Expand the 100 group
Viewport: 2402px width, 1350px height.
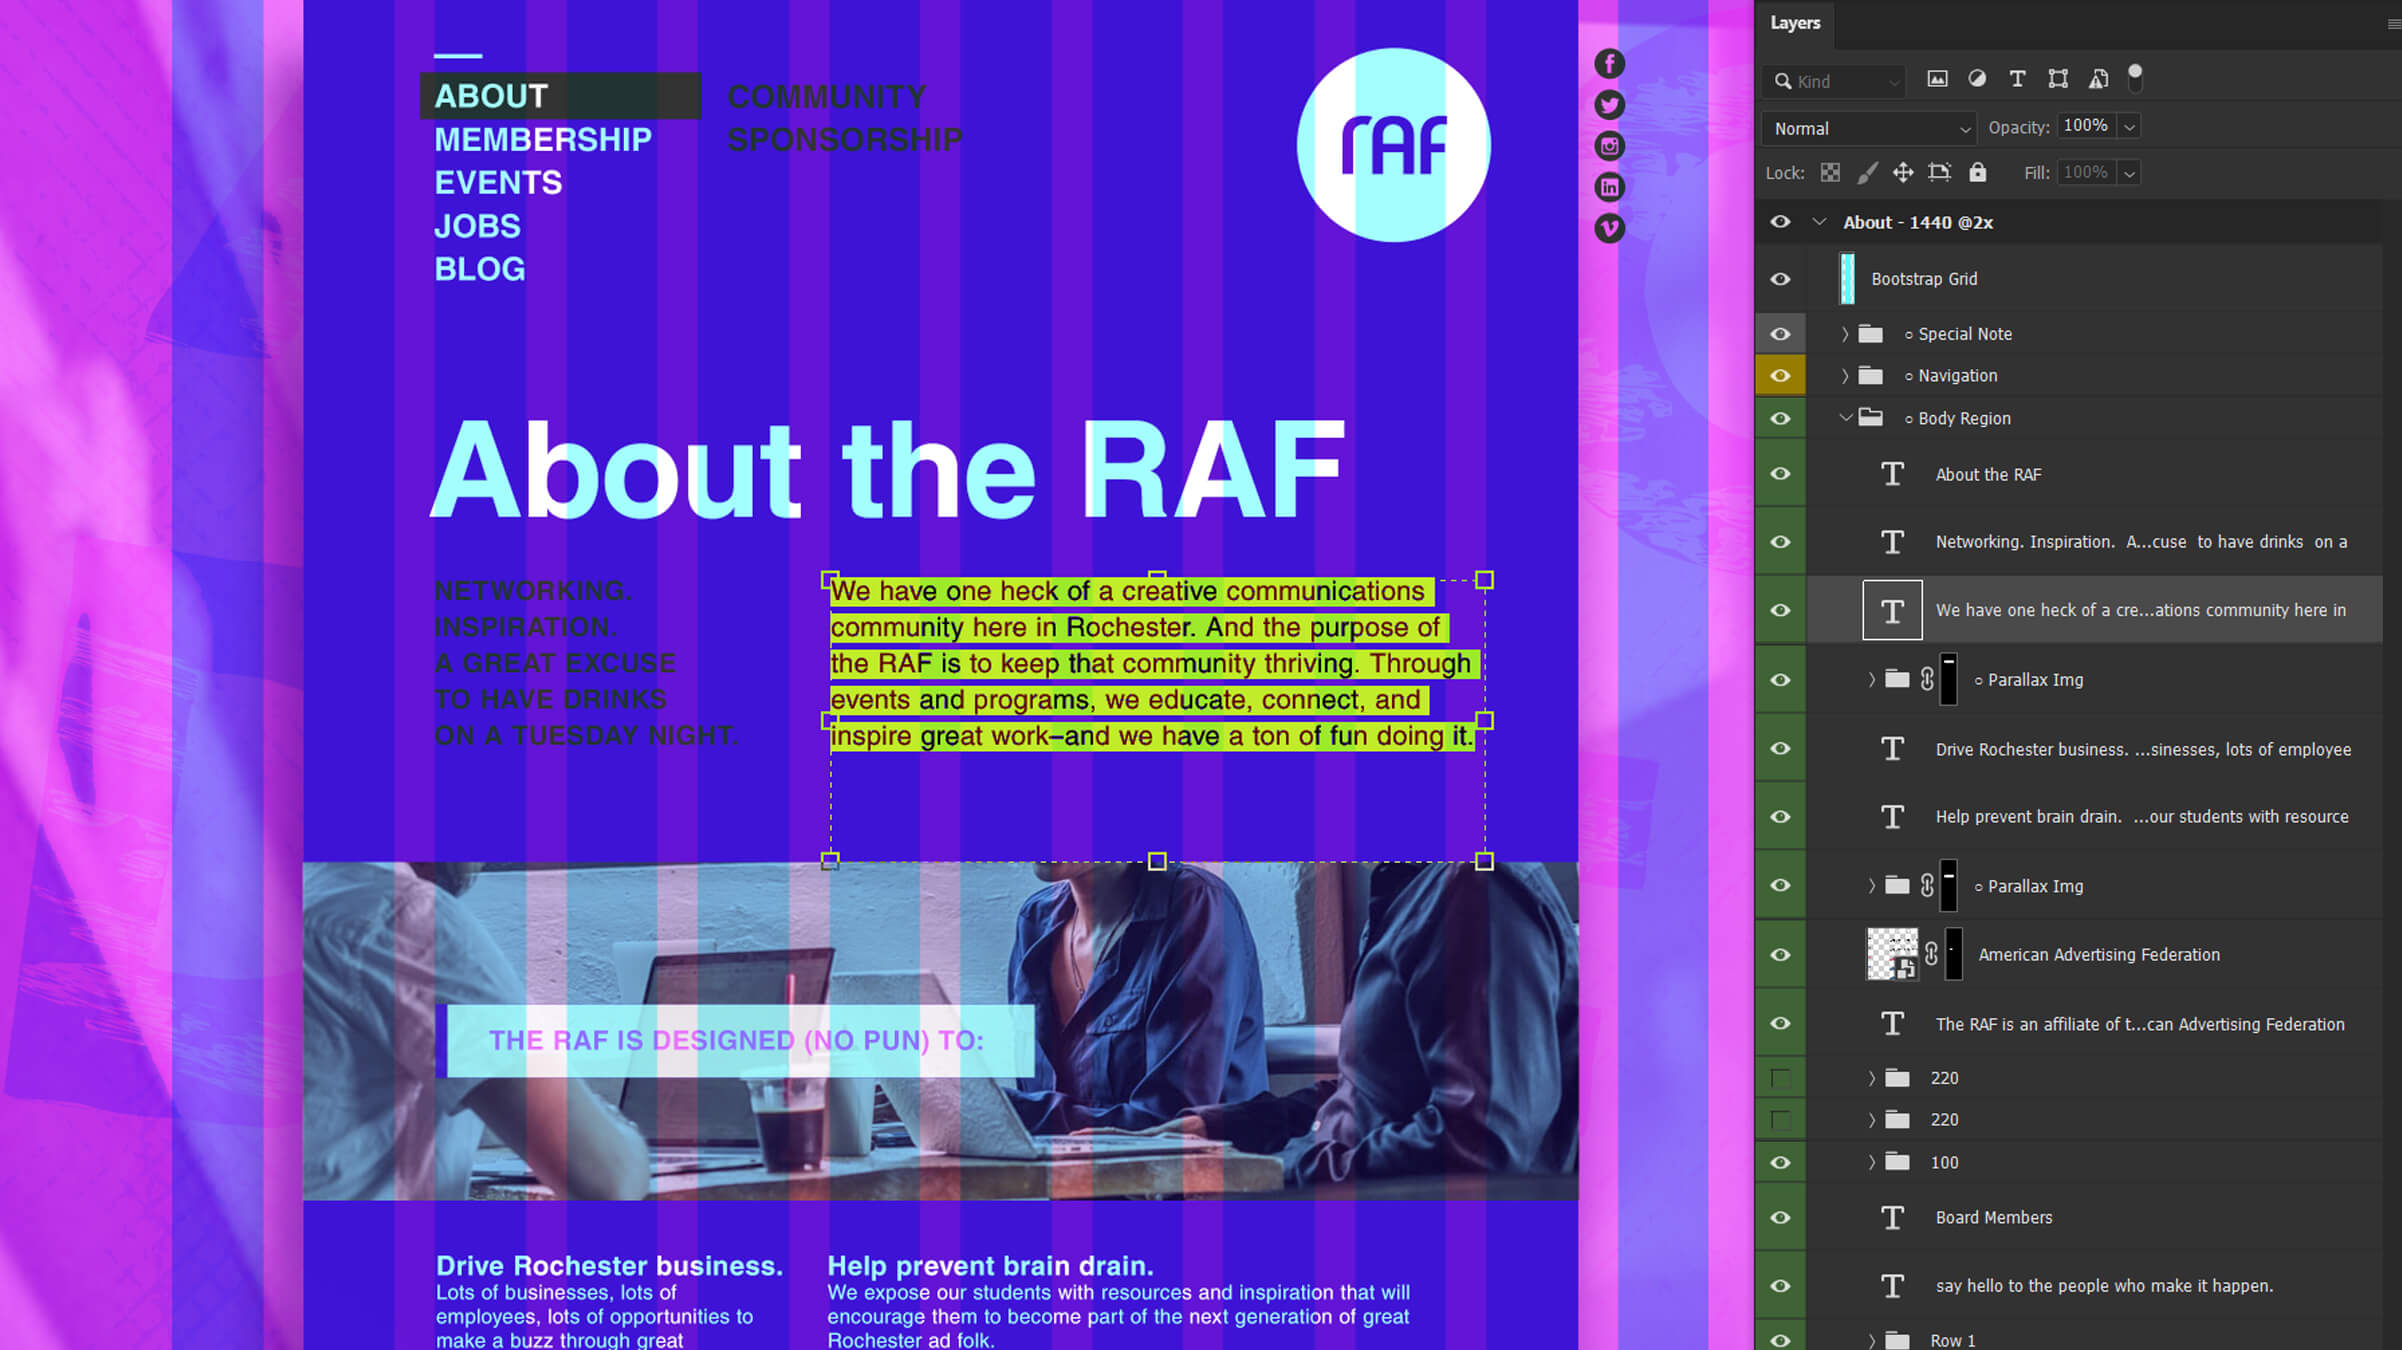(1871, 1162)
